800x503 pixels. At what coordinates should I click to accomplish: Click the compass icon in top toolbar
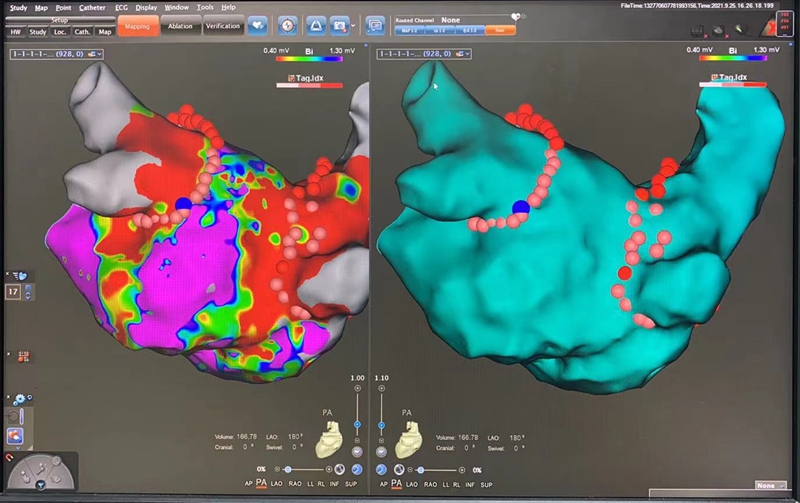point(287,23)
